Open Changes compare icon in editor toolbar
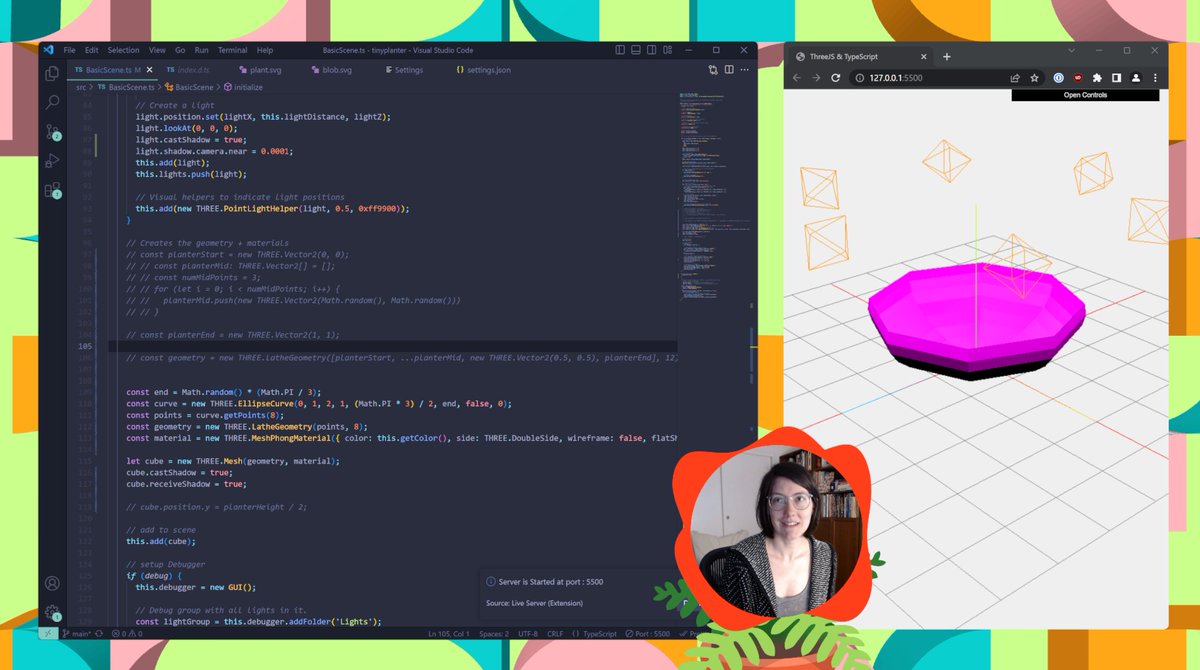Viewport: 1200px width, 670px height. coord(712,70)
